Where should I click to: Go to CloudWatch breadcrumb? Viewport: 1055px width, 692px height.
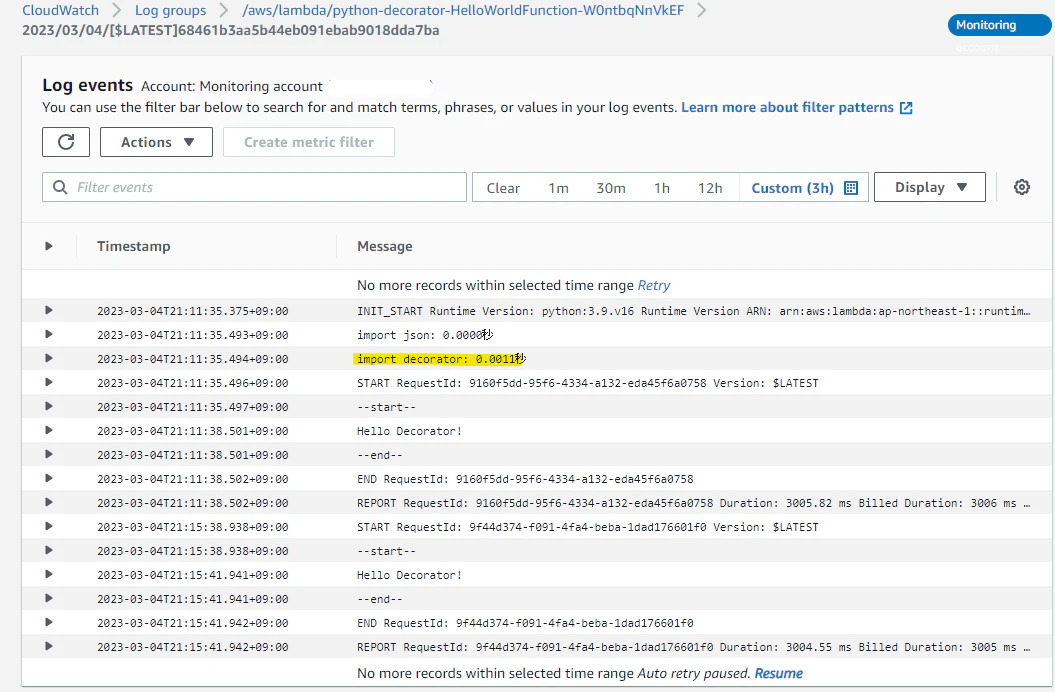click(x=61, y=10)
